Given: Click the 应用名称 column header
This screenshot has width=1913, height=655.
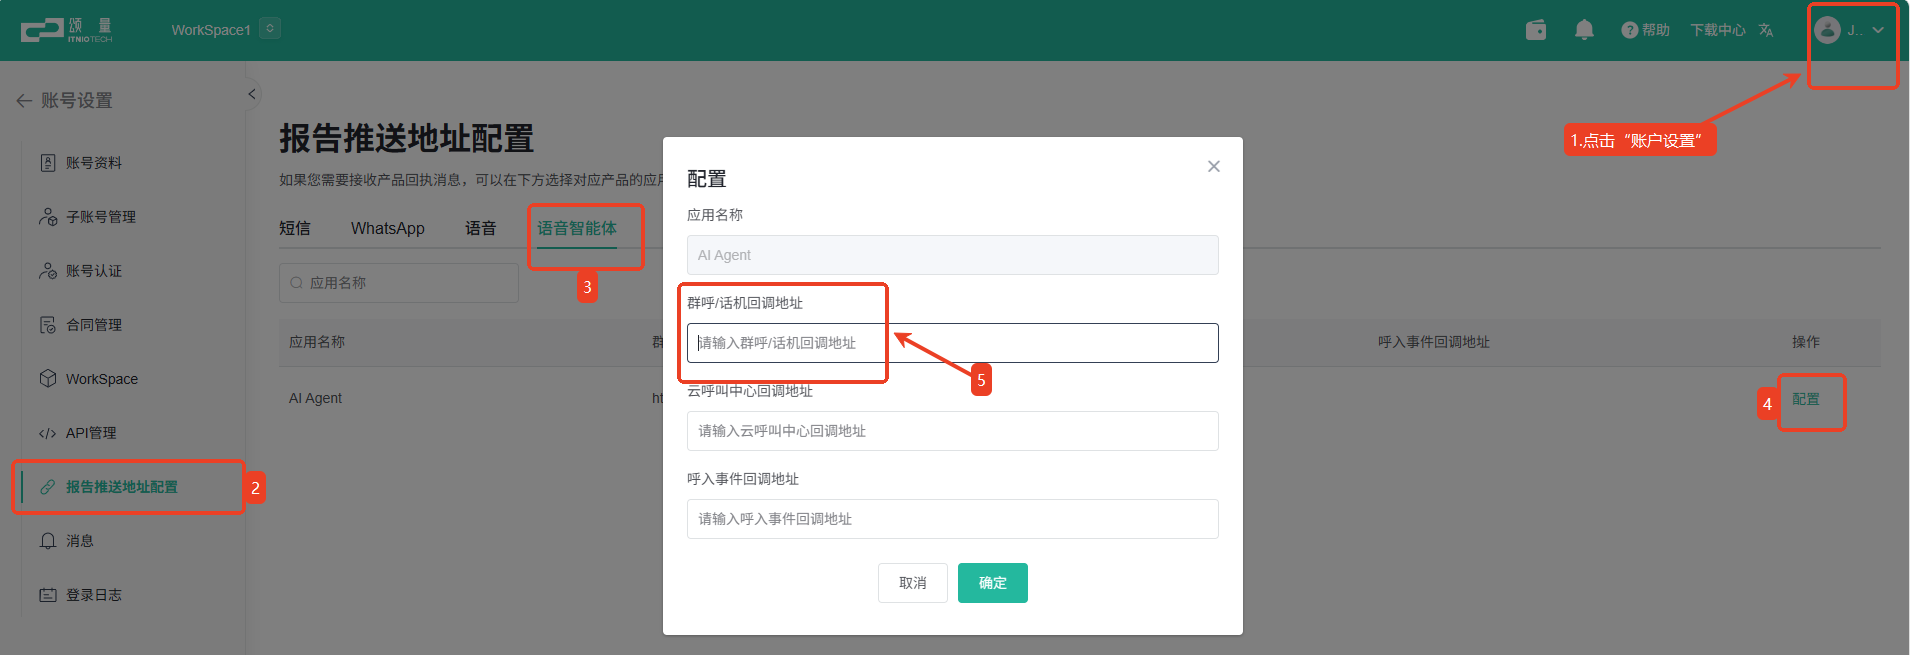Looking at the screenshot, I should tap(317, 342).
